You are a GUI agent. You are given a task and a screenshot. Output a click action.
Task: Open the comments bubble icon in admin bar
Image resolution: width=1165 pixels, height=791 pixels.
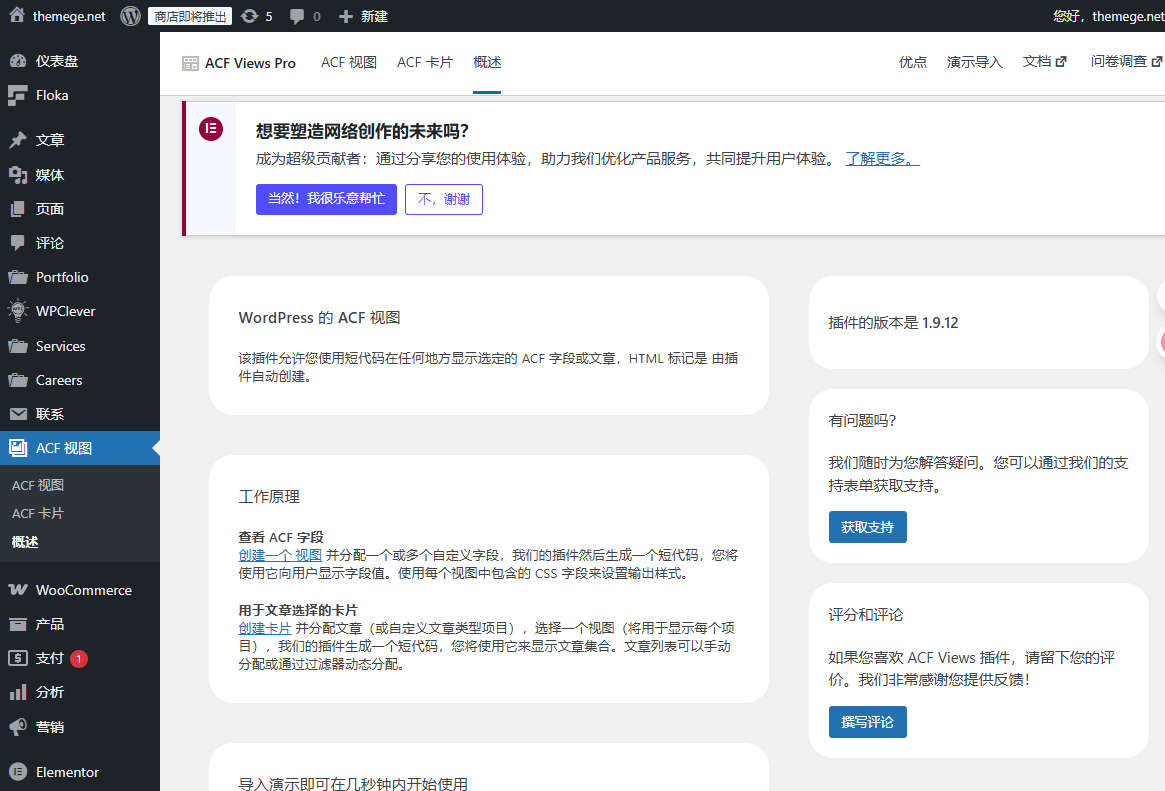click(x=296, y=16)
